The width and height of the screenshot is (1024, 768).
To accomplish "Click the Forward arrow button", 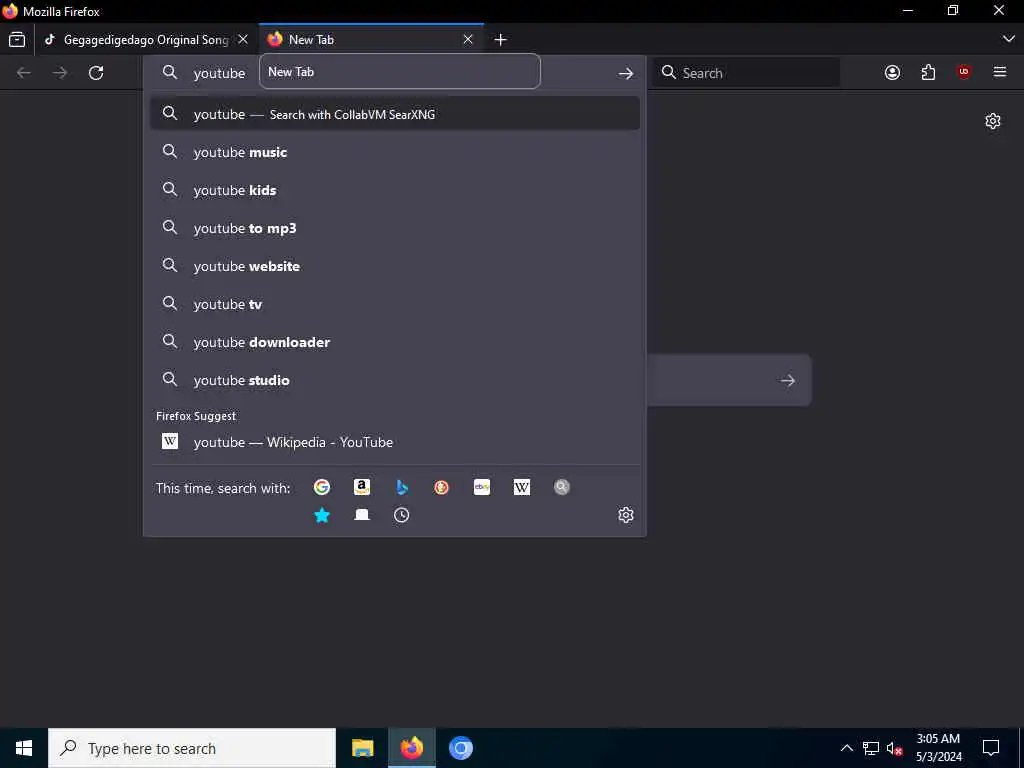I will [60, 73].
